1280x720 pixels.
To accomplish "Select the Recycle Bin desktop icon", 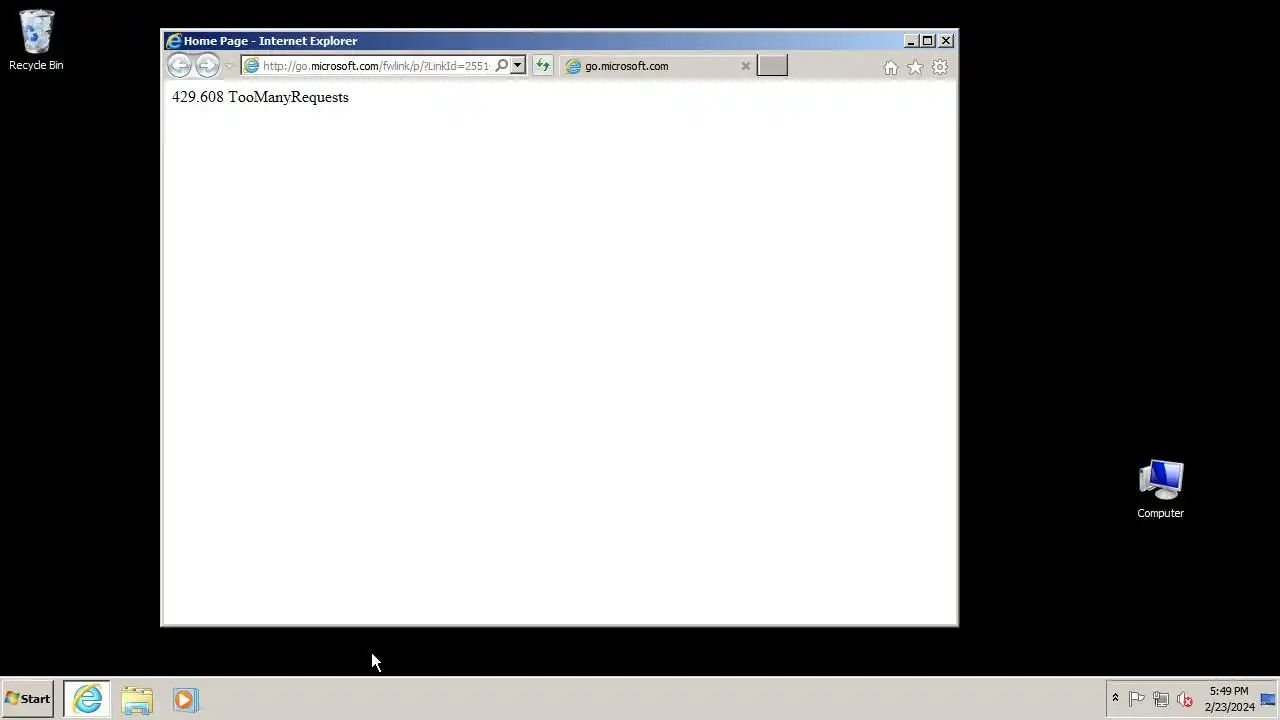I will [36, 41].
